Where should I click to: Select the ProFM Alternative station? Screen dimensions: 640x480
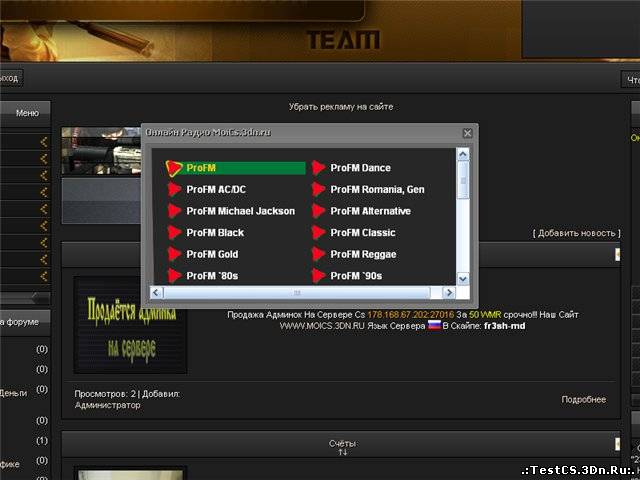coord(371,211)
